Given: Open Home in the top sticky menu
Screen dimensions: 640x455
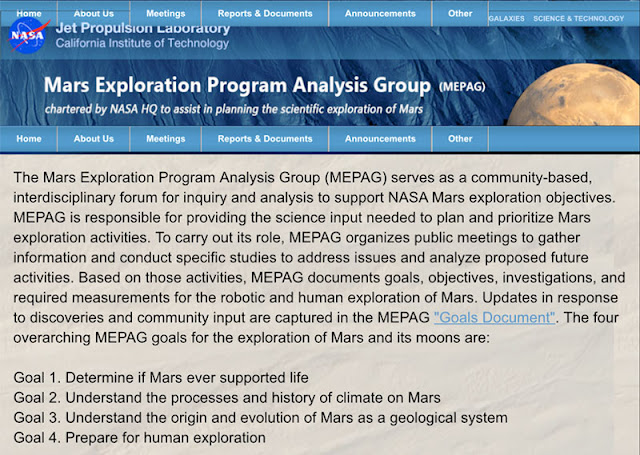Looking at the screenshot, I should click(29, 13).
